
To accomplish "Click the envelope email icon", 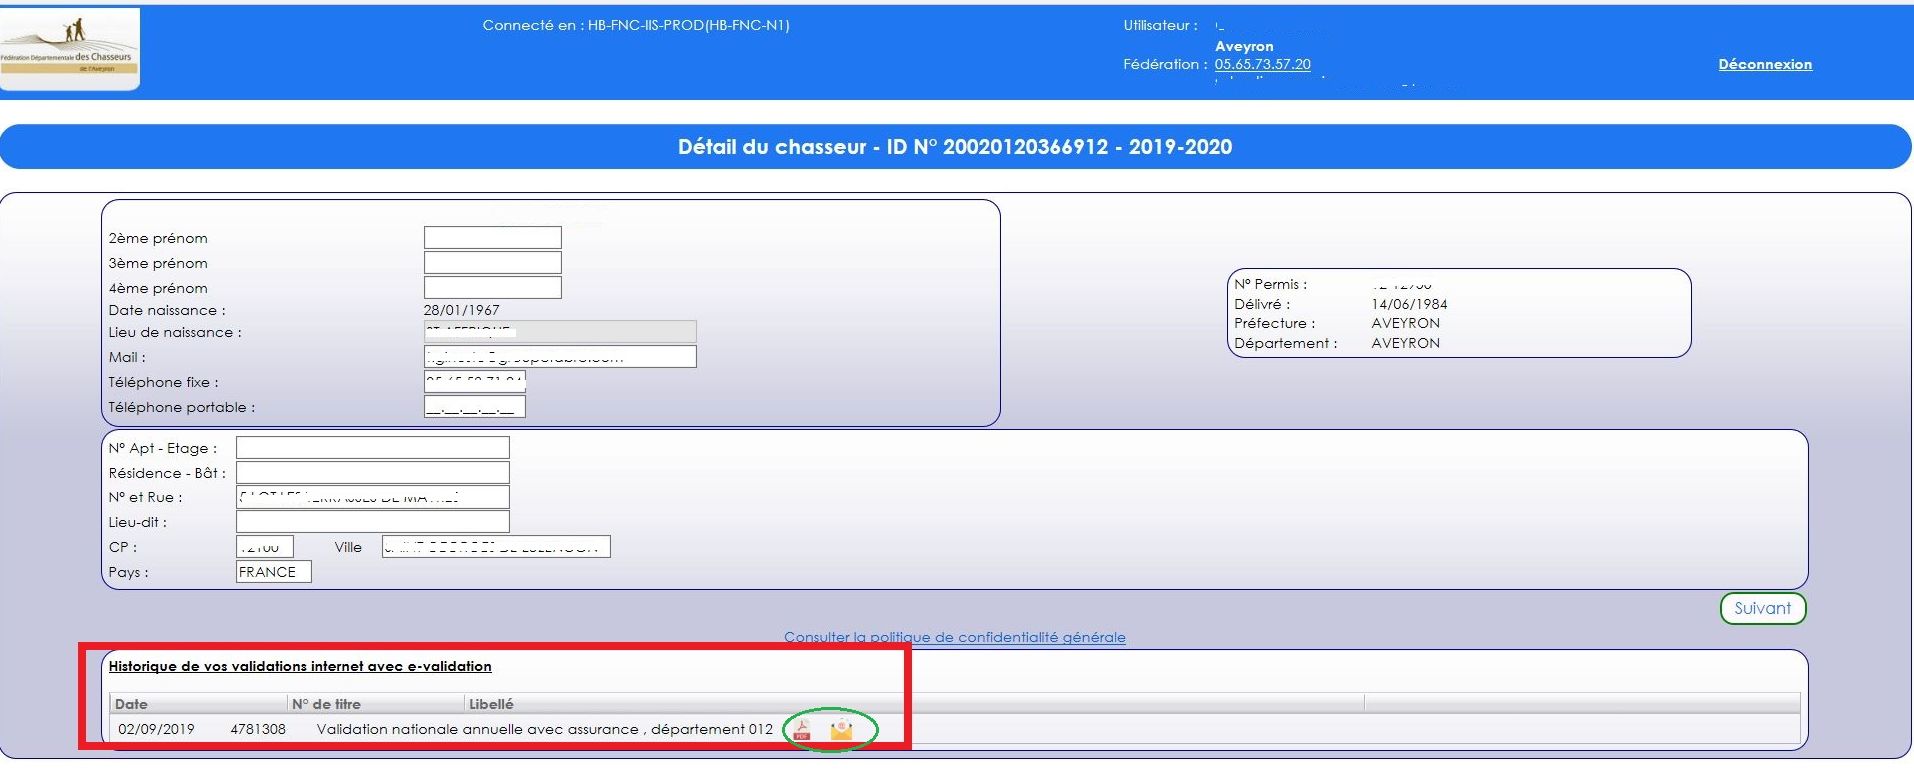I will point(842,730).
